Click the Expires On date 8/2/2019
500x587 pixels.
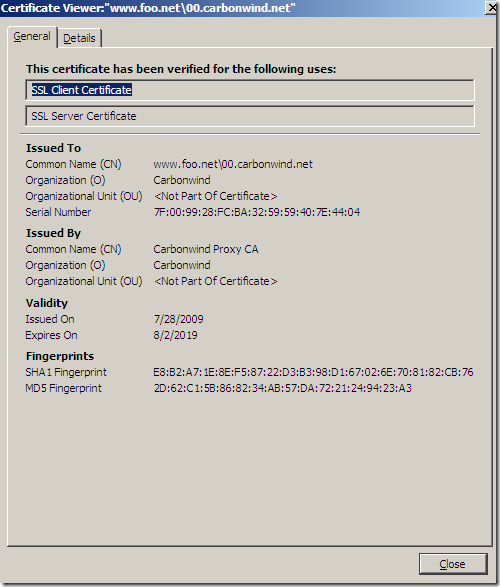point(175,335)
